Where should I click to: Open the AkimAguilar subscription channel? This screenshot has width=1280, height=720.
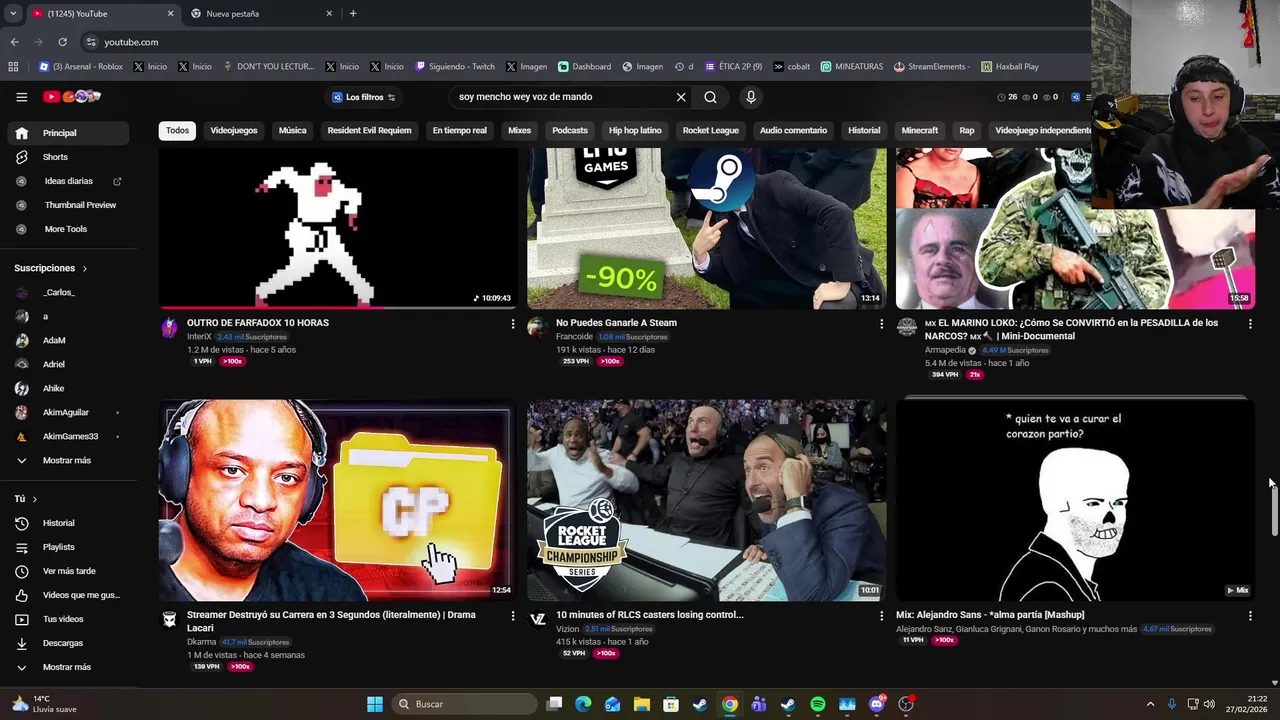pyautogui.click(x=65, y=412)
